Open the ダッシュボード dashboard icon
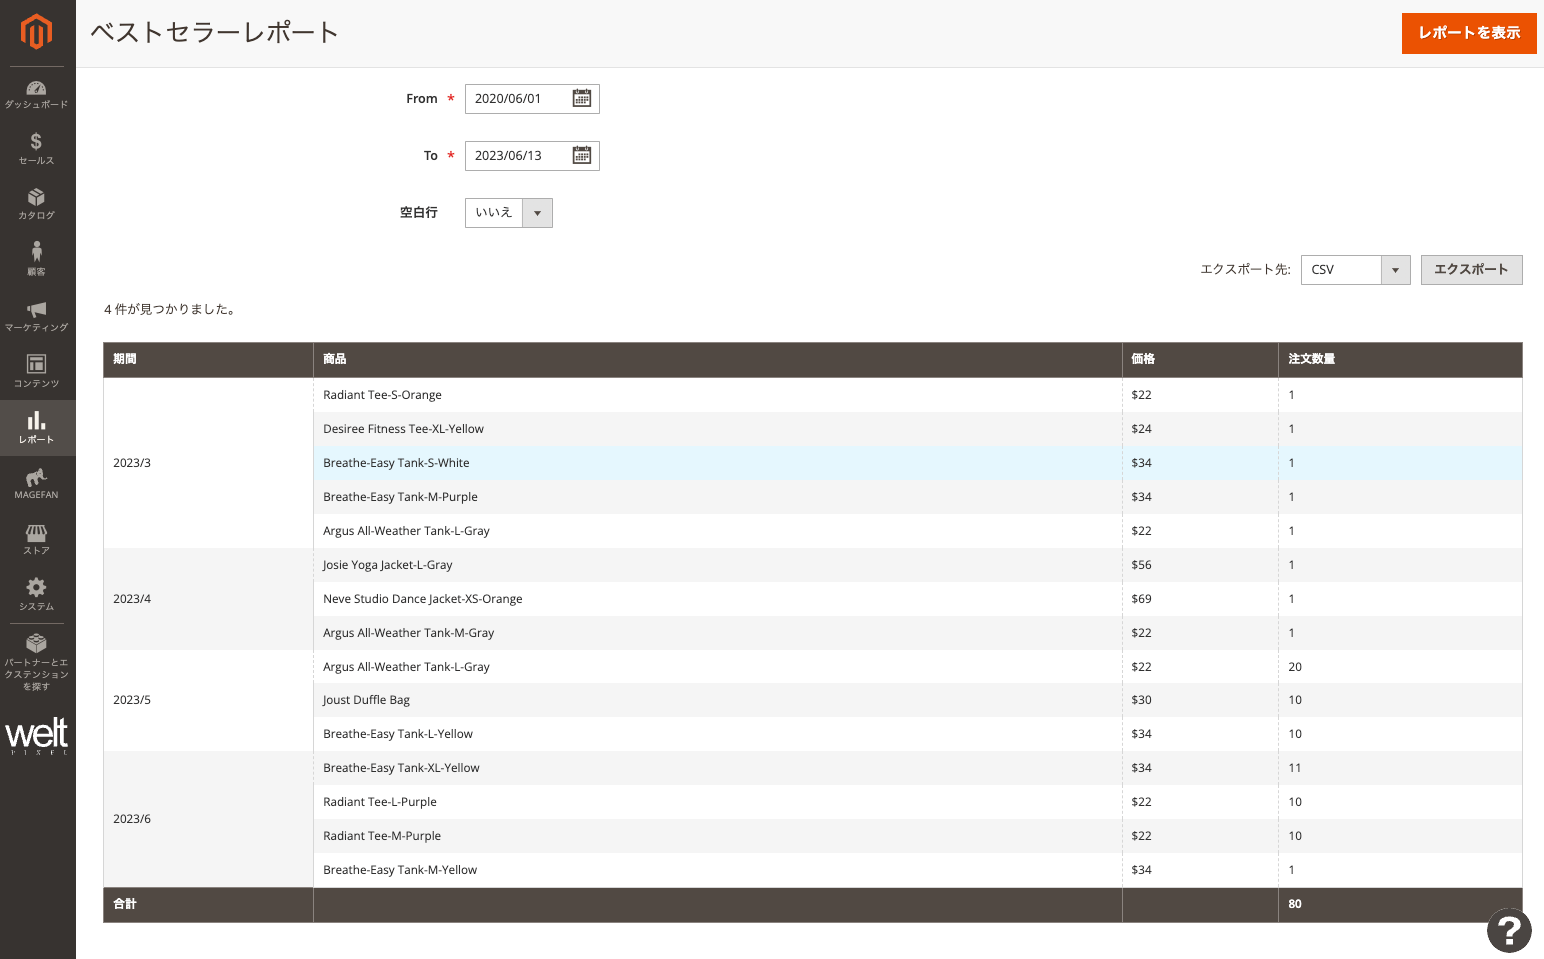The image size is (1544, 959). click(x=36, y=89)
